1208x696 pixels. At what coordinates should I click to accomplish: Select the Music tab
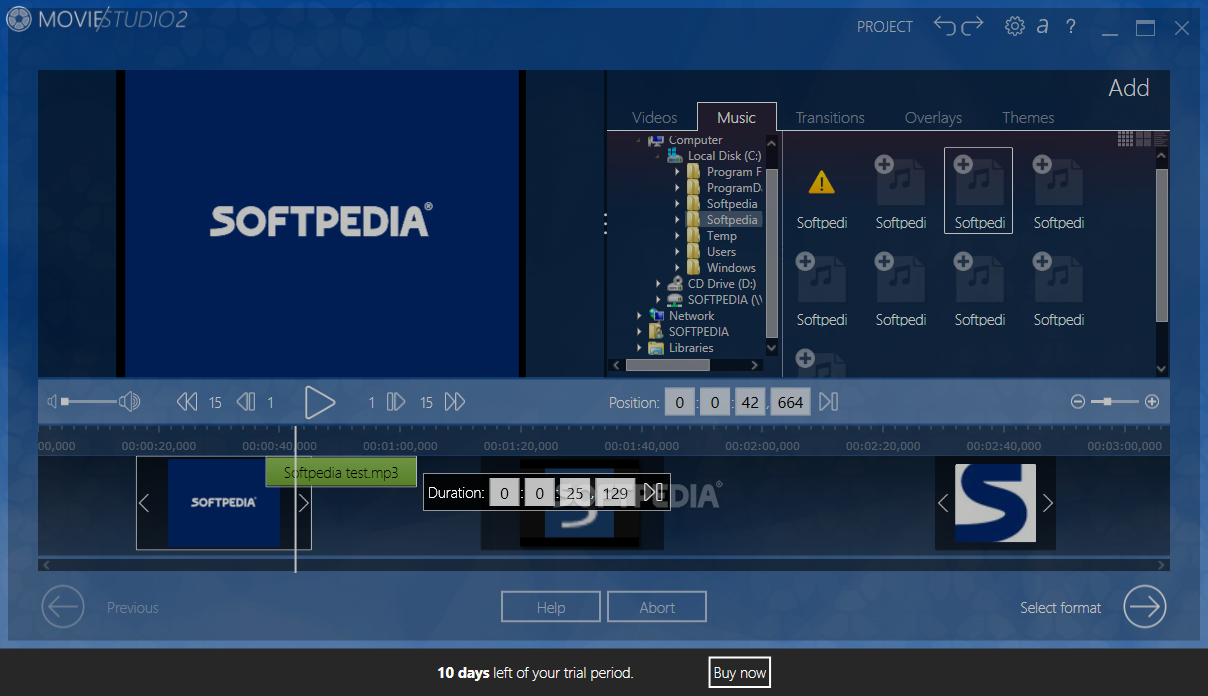[737, 117]
